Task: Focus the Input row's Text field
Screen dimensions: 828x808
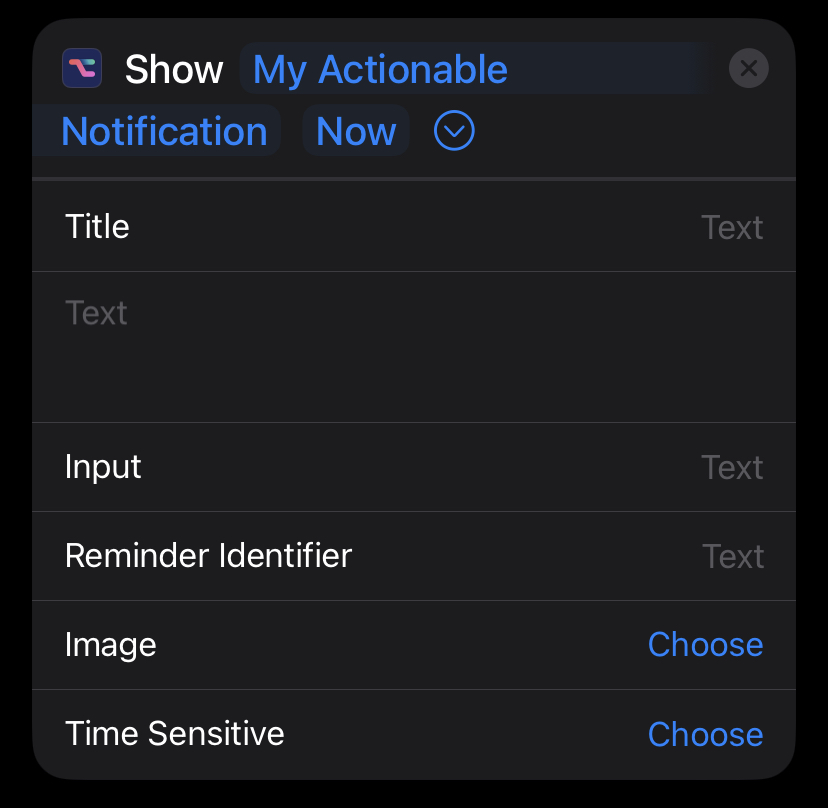Action: (x=732, y=467)
